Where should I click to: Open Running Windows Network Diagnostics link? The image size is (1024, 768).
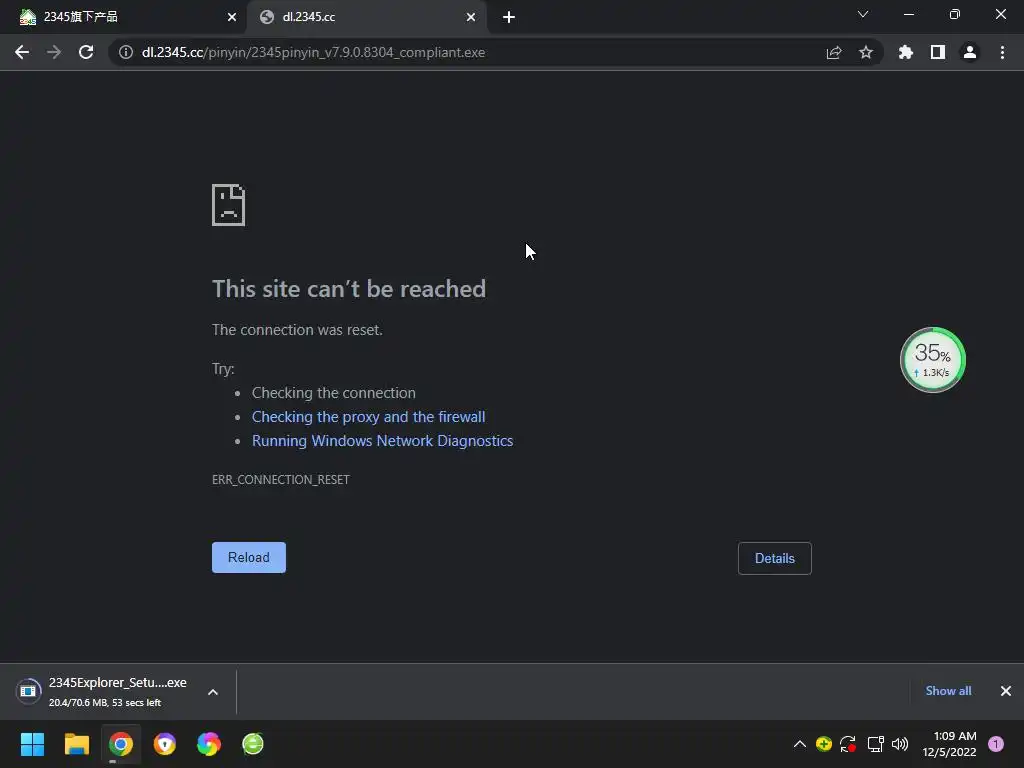click(383, 441)
